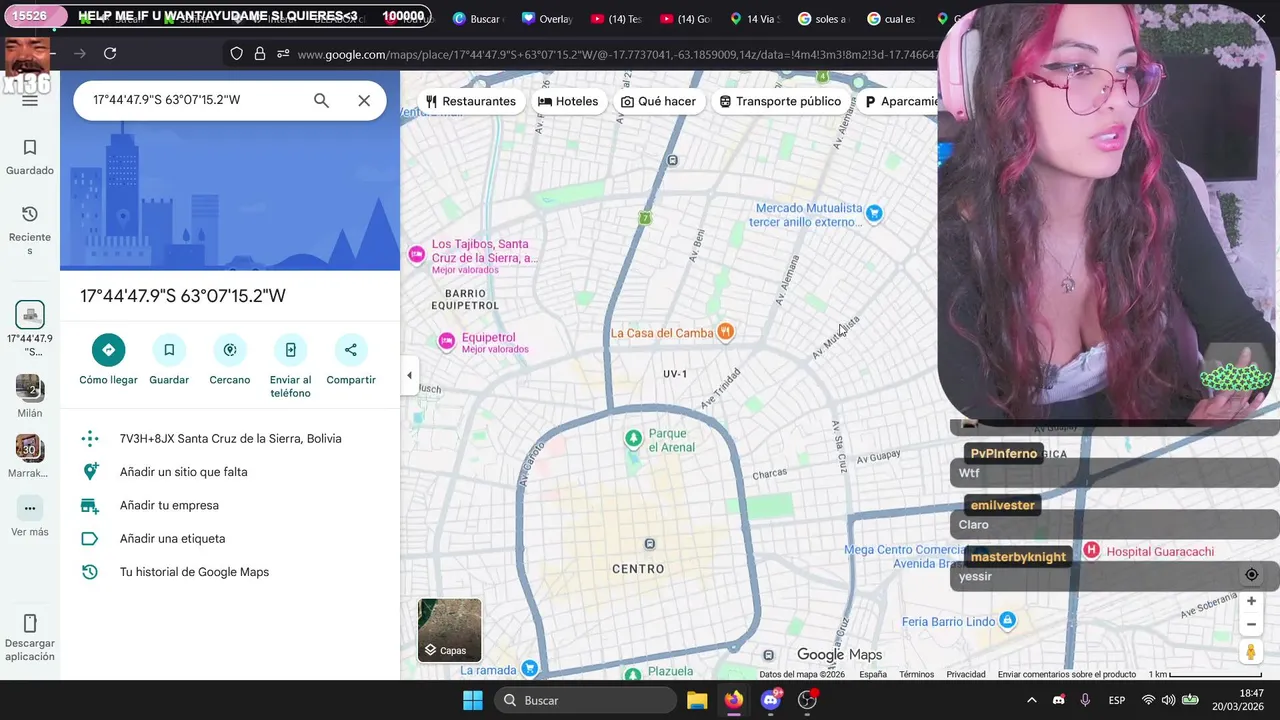
Task: Click the Firefox forward navigation arrow
Action: (80, 53)
